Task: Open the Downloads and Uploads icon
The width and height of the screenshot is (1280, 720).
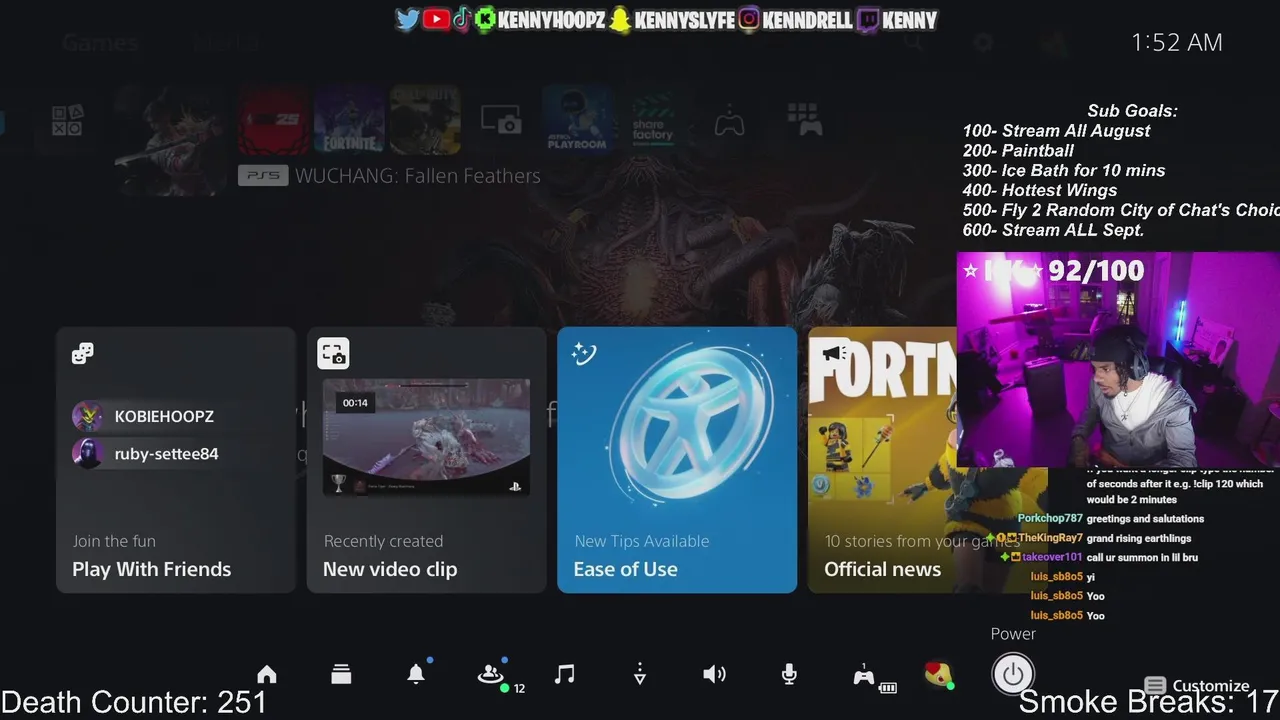Action: tap(640, 675)
